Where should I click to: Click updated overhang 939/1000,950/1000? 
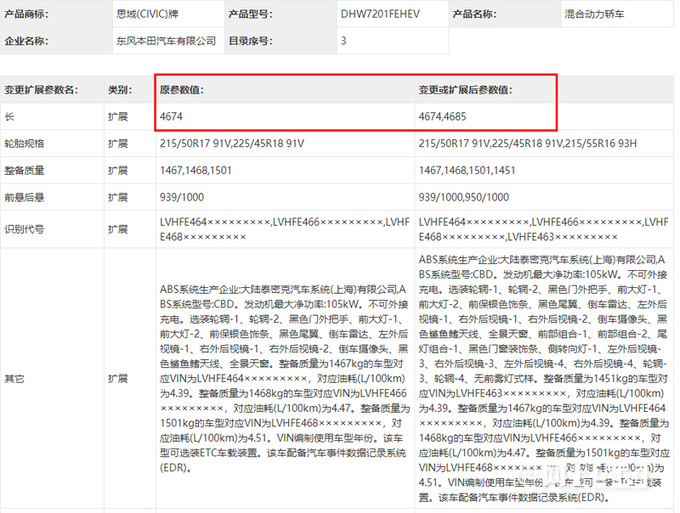(x=464, y=197)
